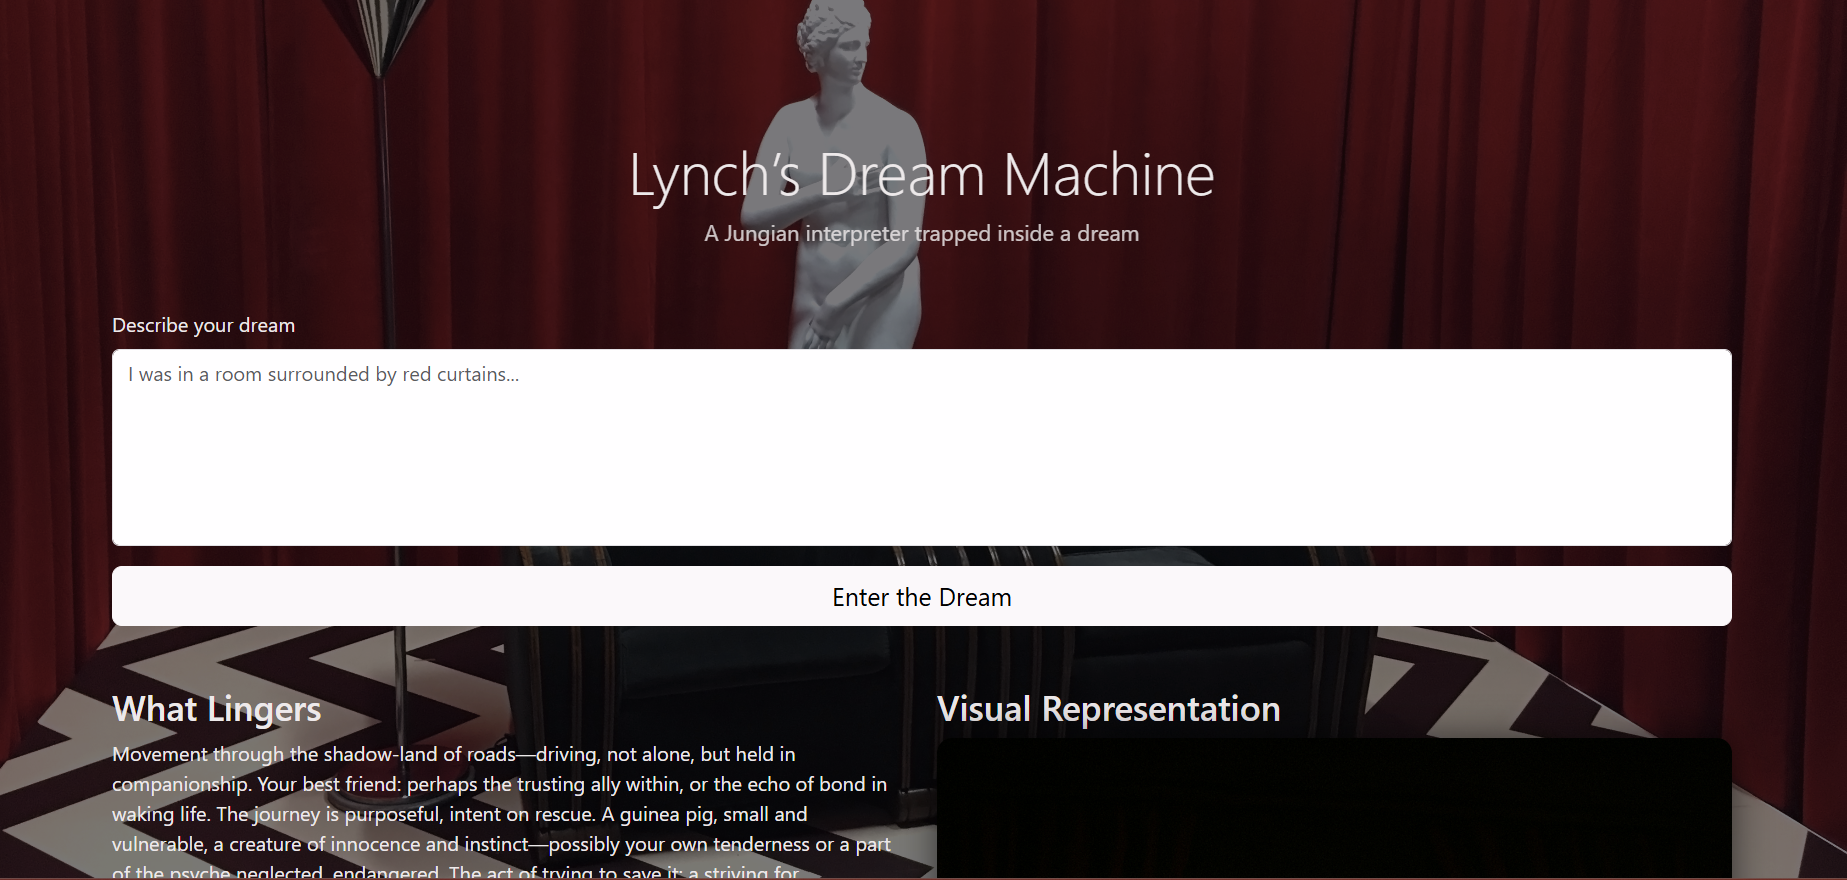This screenshot has height=880, width=1847.
Task: Click the line starting 'vulnerable, a creature of innocence'
Action: pyautogui.click(x=501, y=844)
